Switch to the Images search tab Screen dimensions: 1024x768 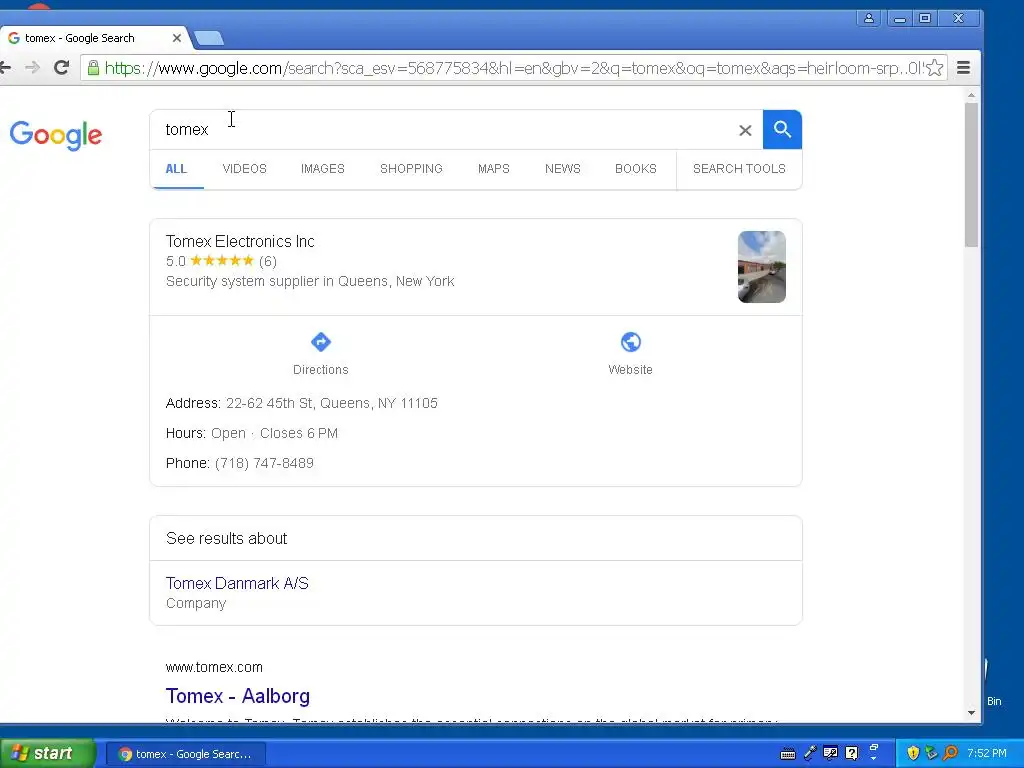click(323, 168)
